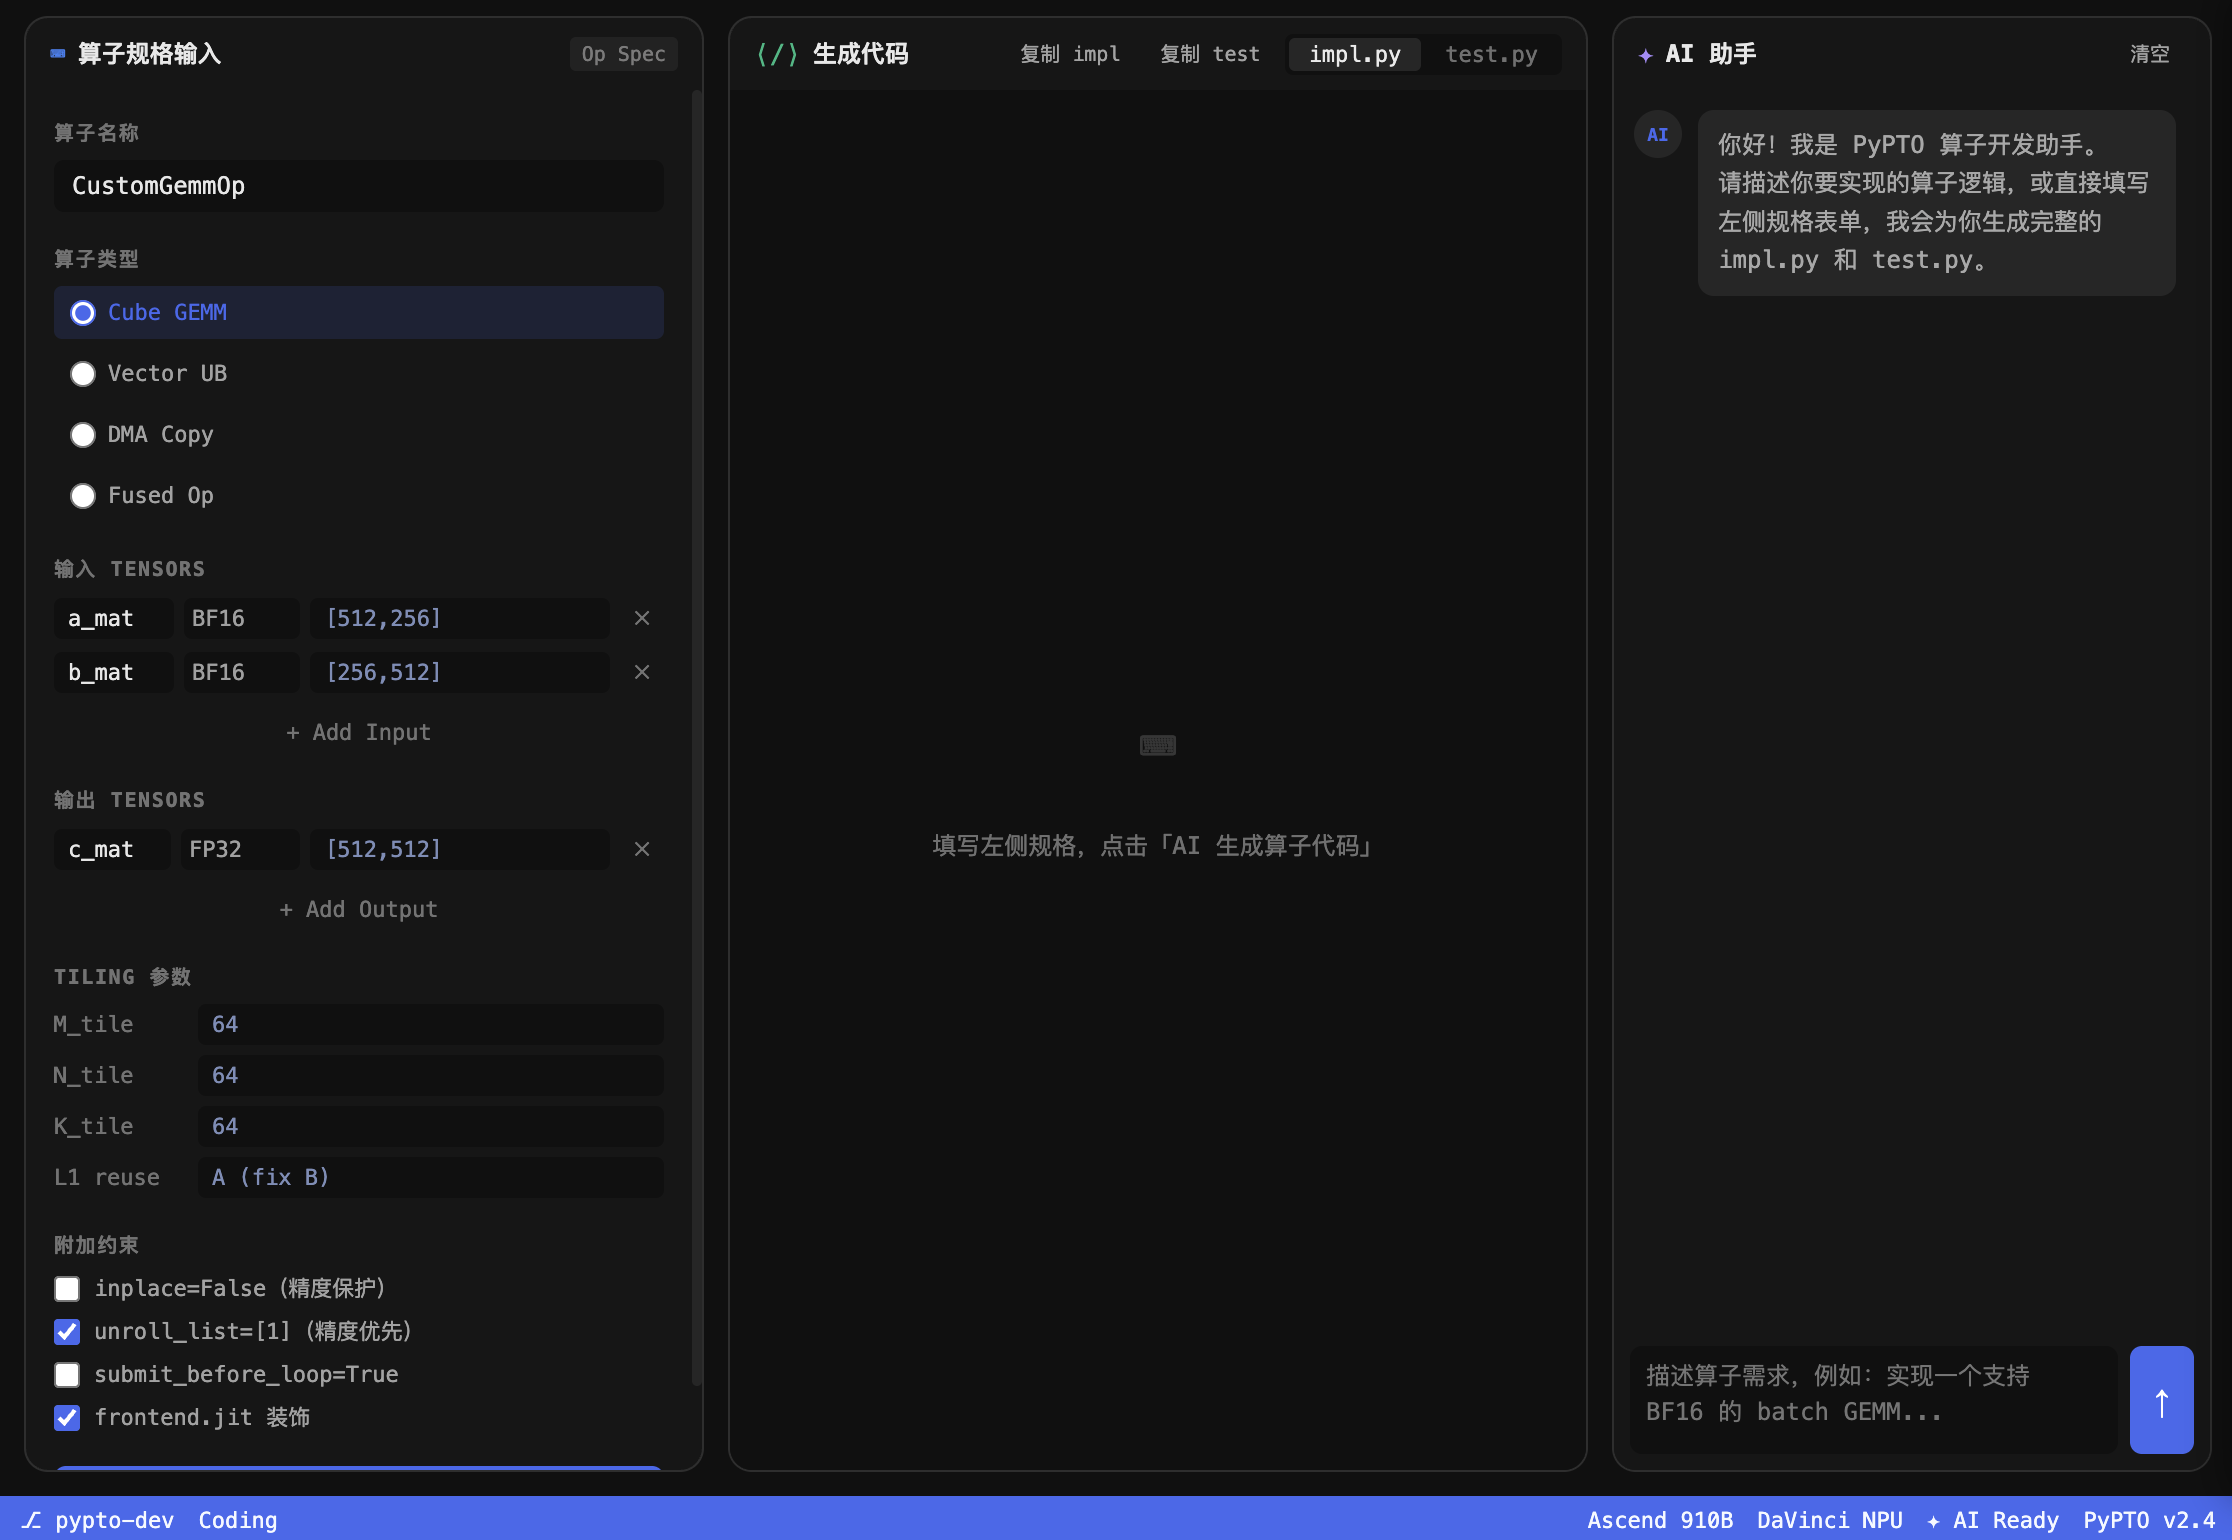Click the AI greeting message bubble
The height and width of the screenshot is (1540, 2232).
click(1936, 203)
